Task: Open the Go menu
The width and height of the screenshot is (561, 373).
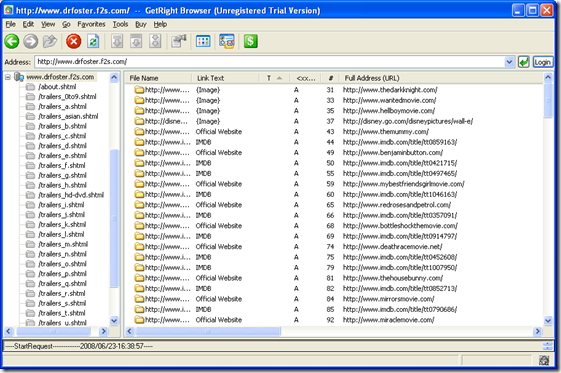Action: coord(66,24)
